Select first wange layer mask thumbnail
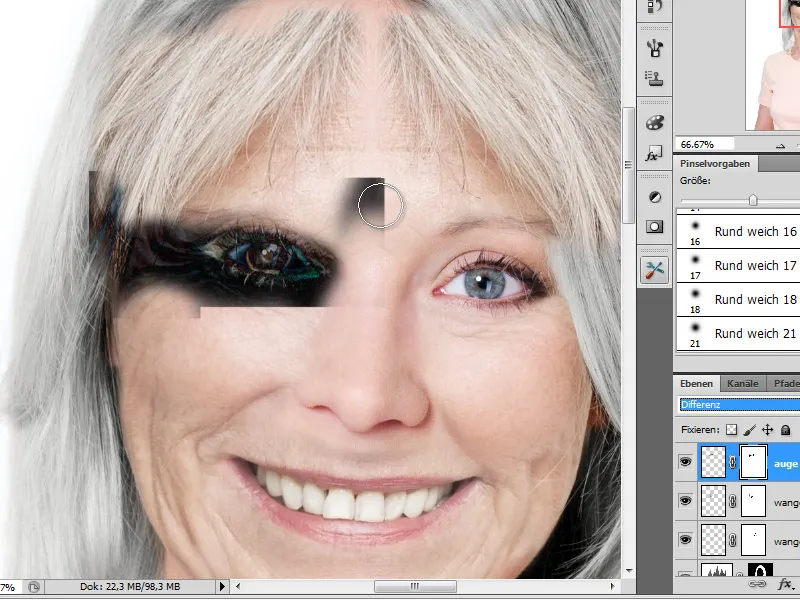This screenshot has height=600, width=800. 753,501
